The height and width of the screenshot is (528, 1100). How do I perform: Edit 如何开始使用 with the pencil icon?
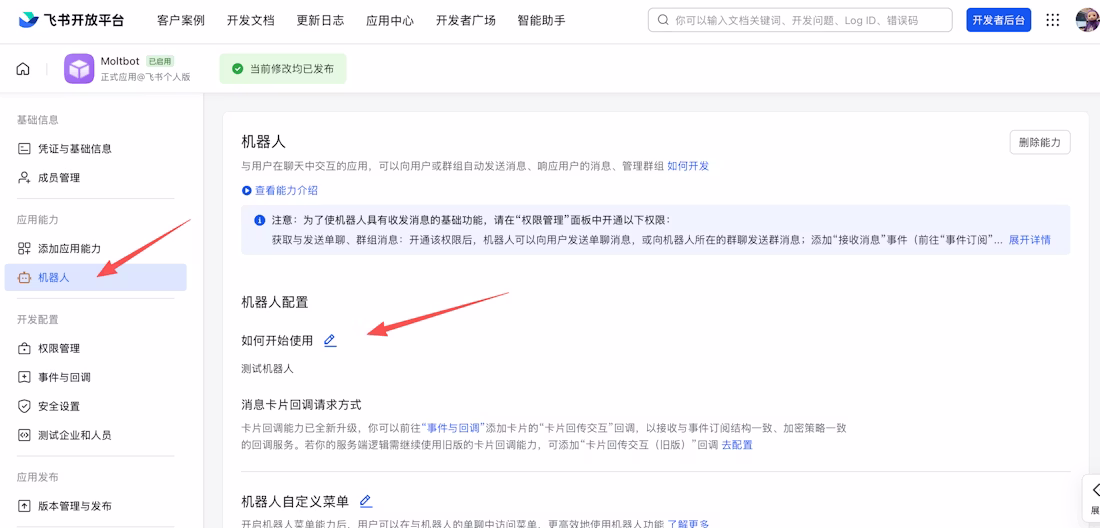click(330, 341)
